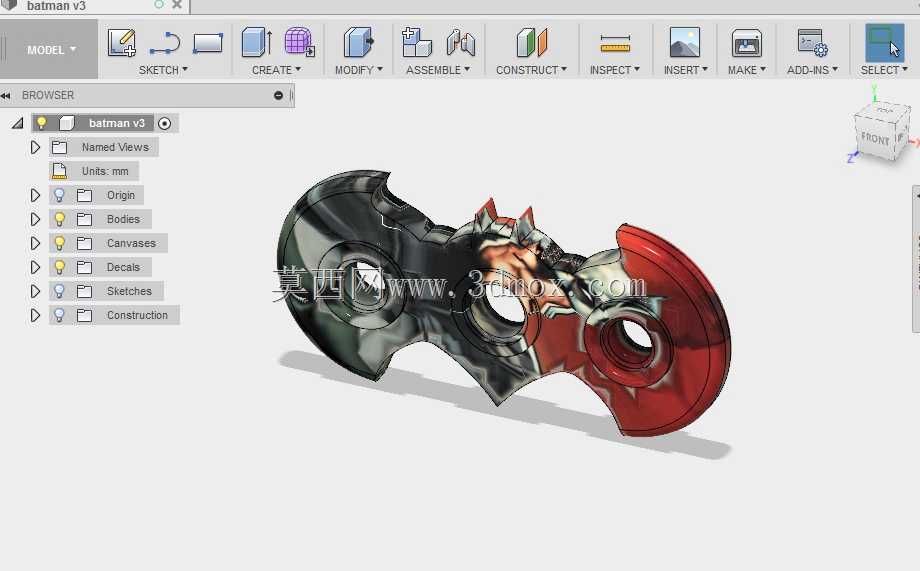The height and width of the screenshot is (571, 920).
Task: Open the MODIFY menu
Action: pos(358,70)
